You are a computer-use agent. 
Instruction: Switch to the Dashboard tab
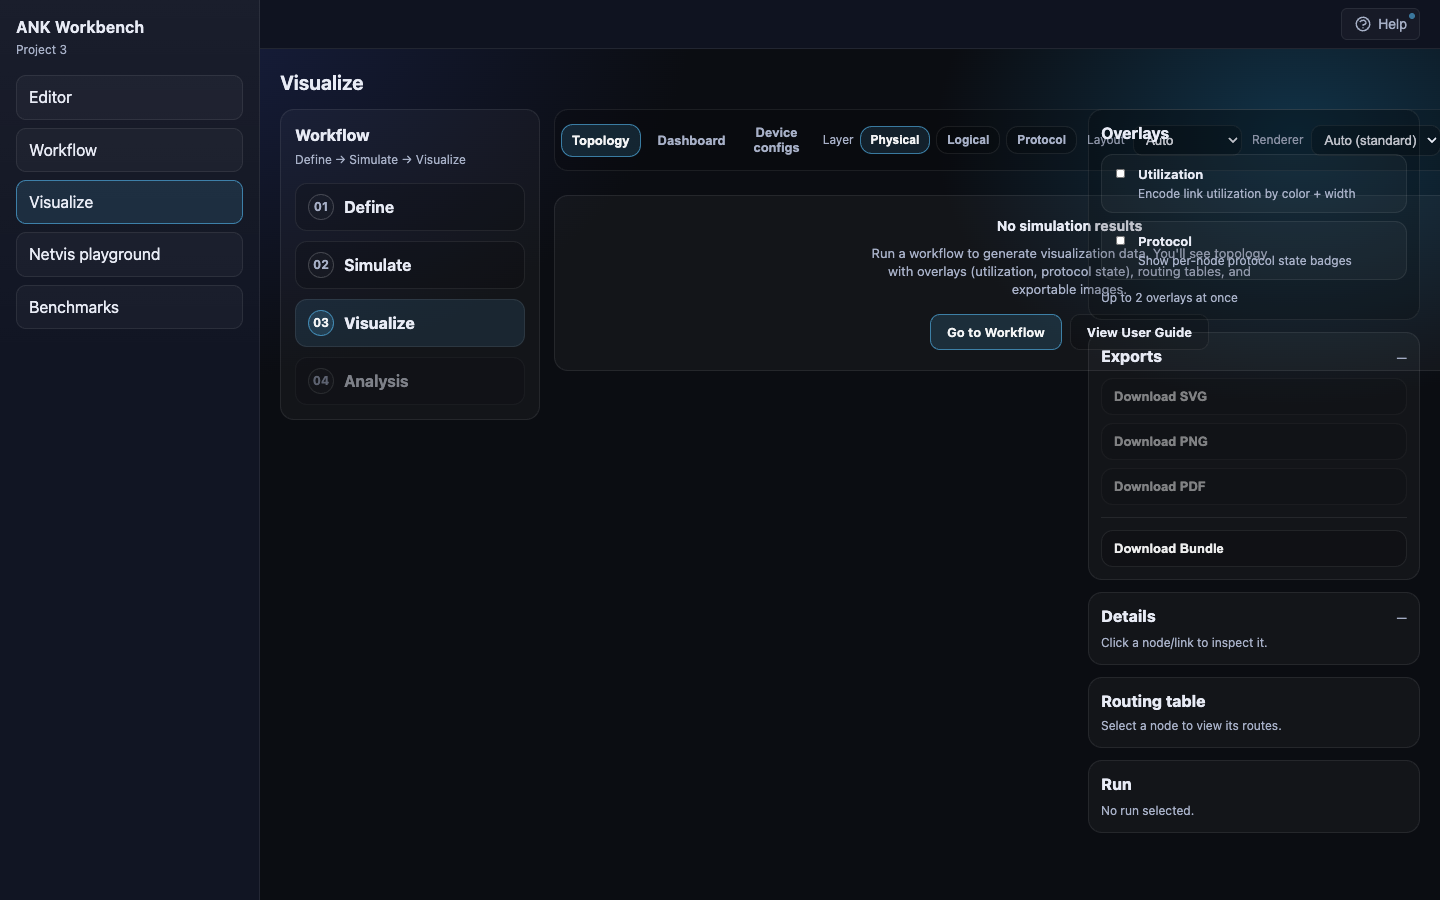coord(691,141)
